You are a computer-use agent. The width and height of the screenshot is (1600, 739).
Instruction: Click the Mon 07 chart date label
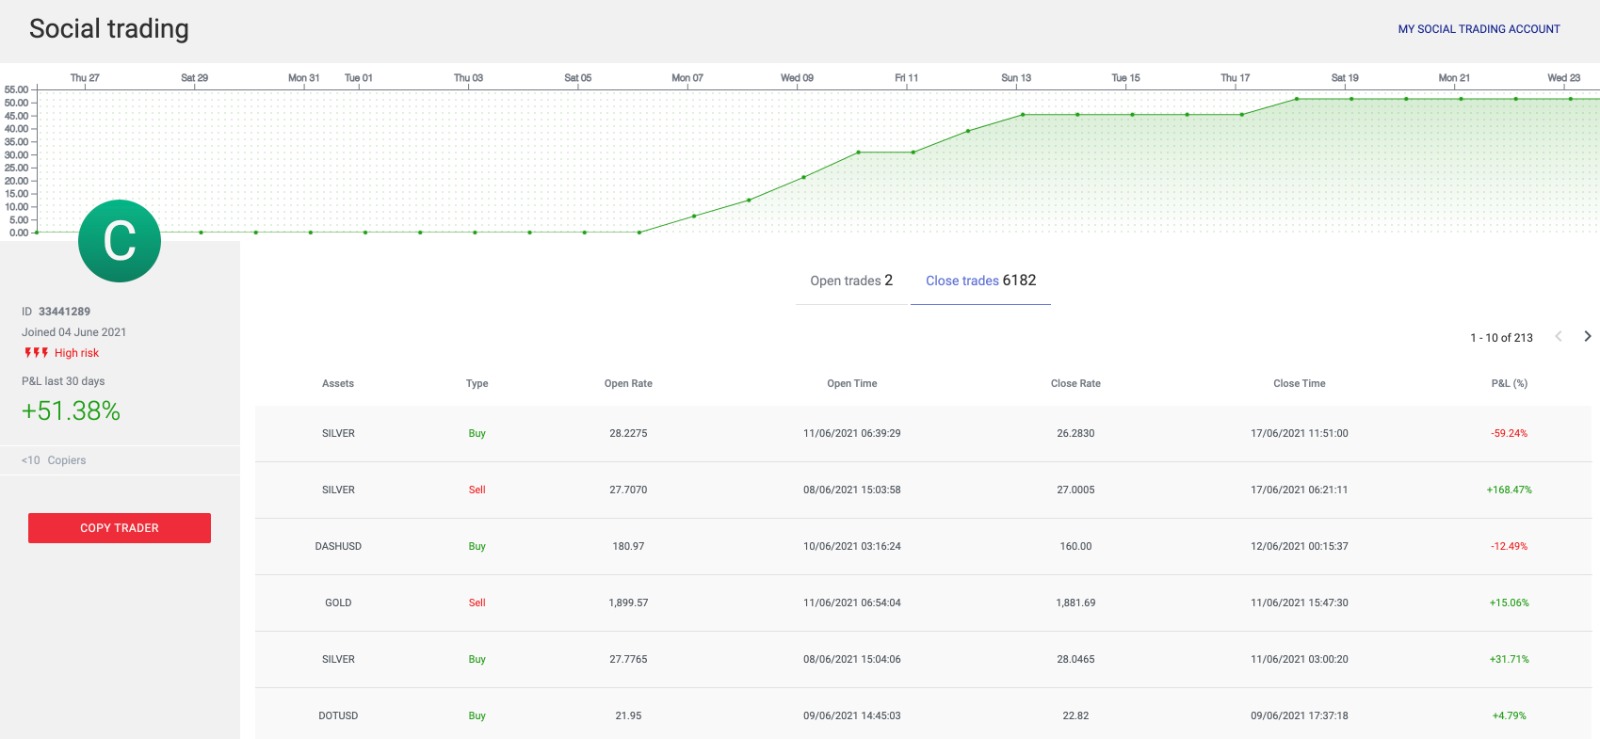pos(687,78)
